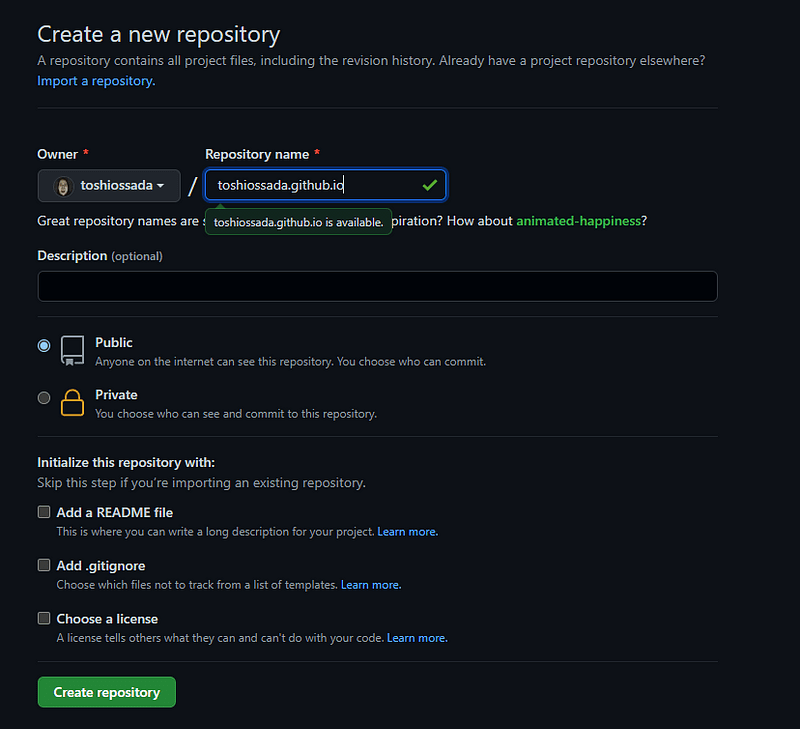This screenshot has width=800, height=729.
Task: Click the 'Create a new repository' heading
Action: 159,35
